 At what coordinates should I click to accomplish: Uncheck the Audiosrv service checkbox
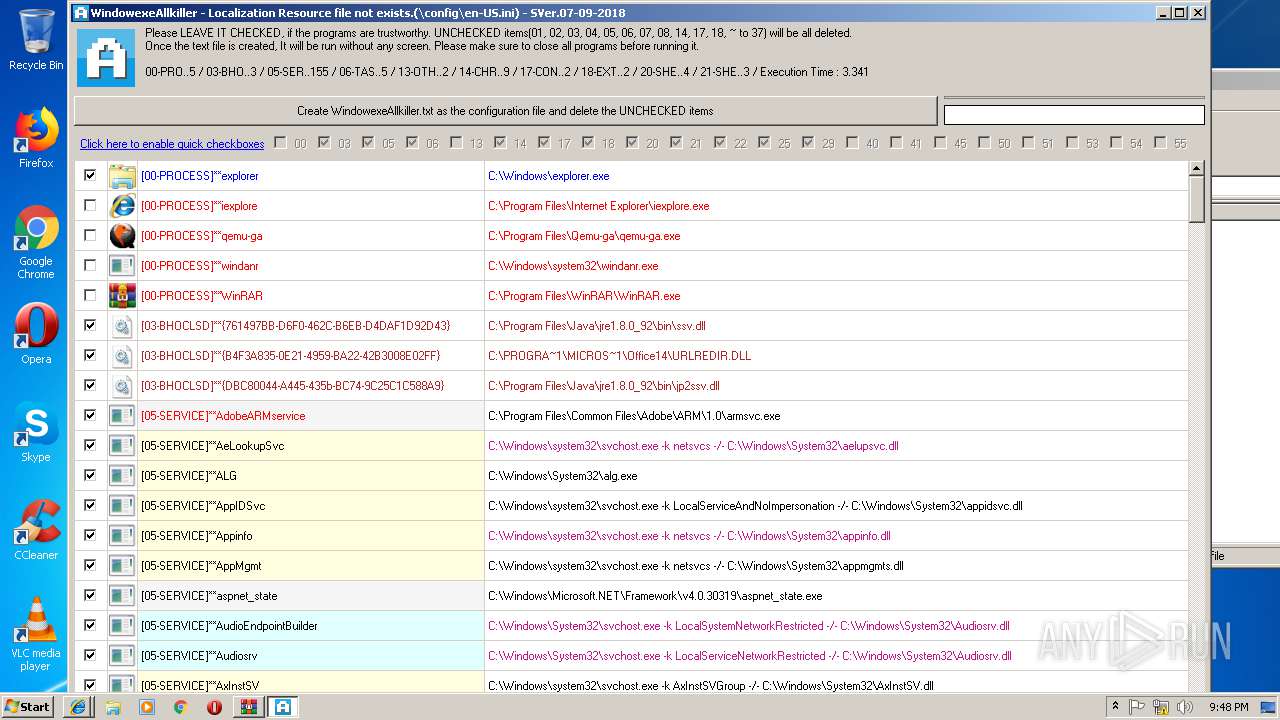point(90,655)
